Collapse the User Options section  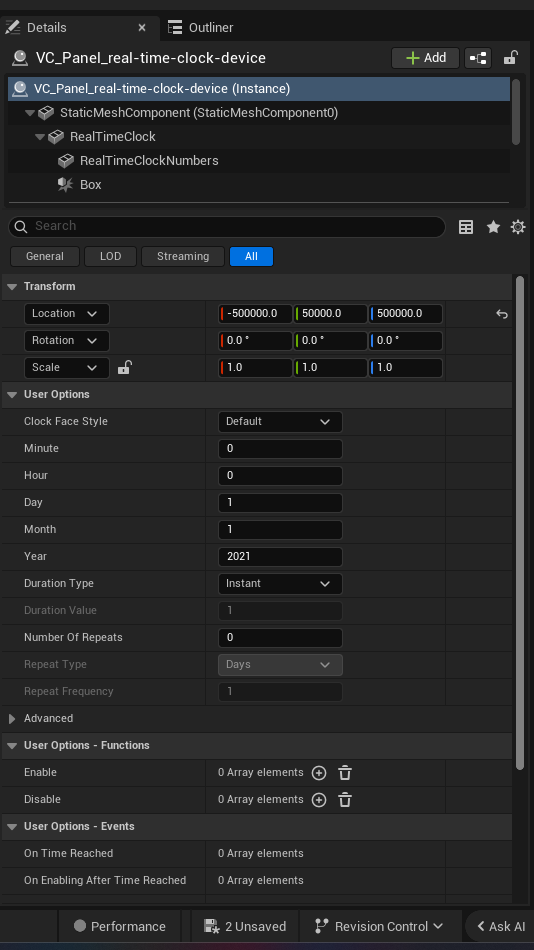coord(12,394)
